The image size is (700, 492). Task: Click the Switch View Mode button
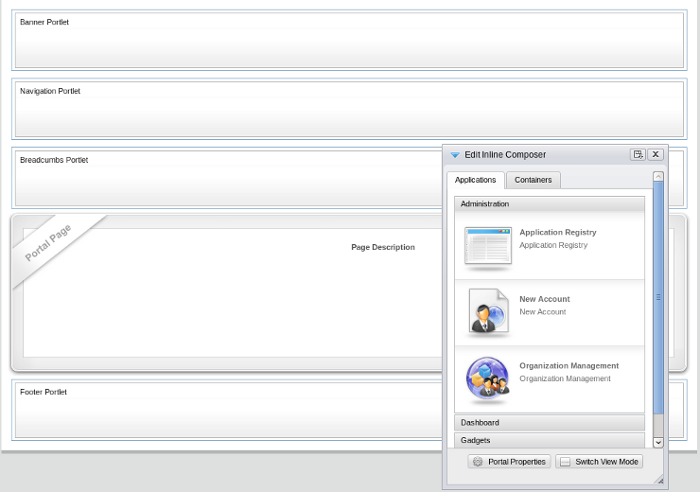pyautogui.click(x=599, y=462)
